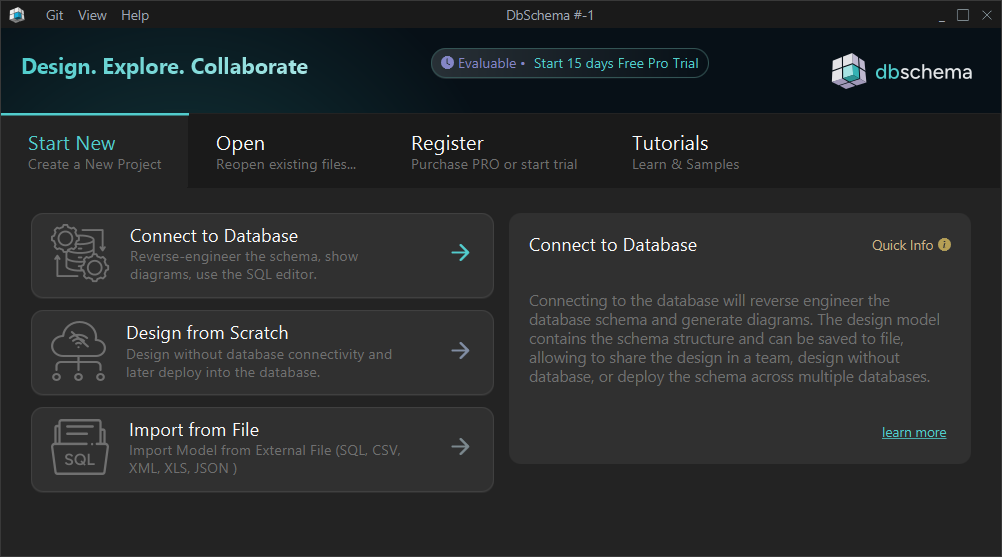
Task: Switch to the Open tab
Action: pos(285,152)
